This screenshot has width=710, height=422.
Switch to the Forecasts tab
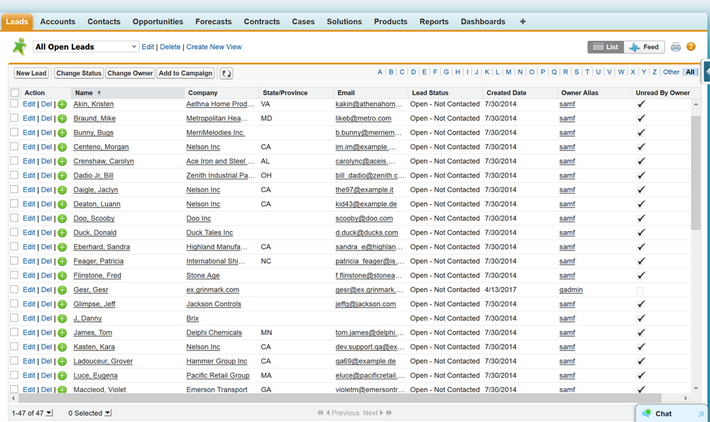pos(213,21)
